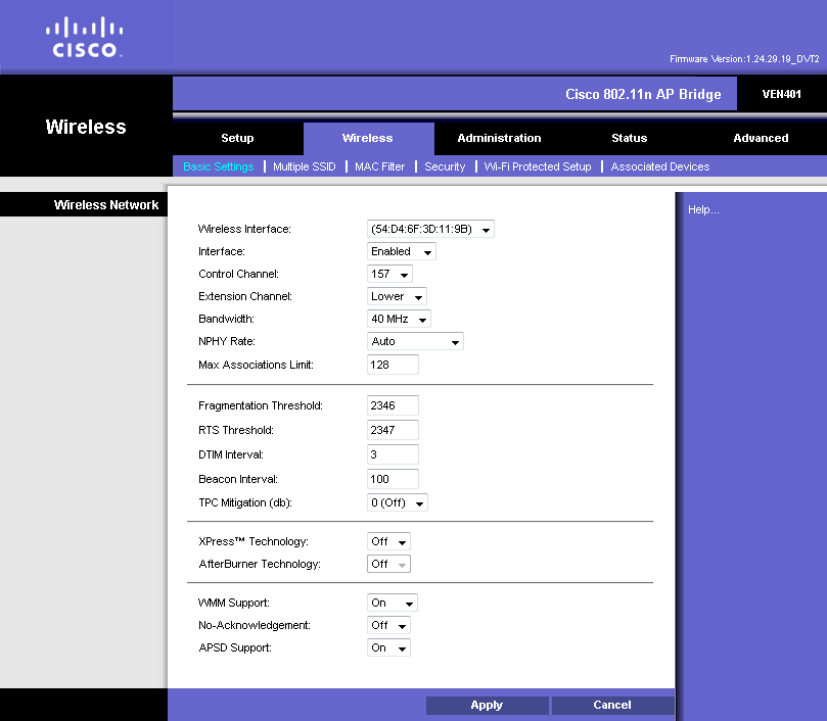
Task: Click the Fragmentation Threshold field
Action: [393, 406]
